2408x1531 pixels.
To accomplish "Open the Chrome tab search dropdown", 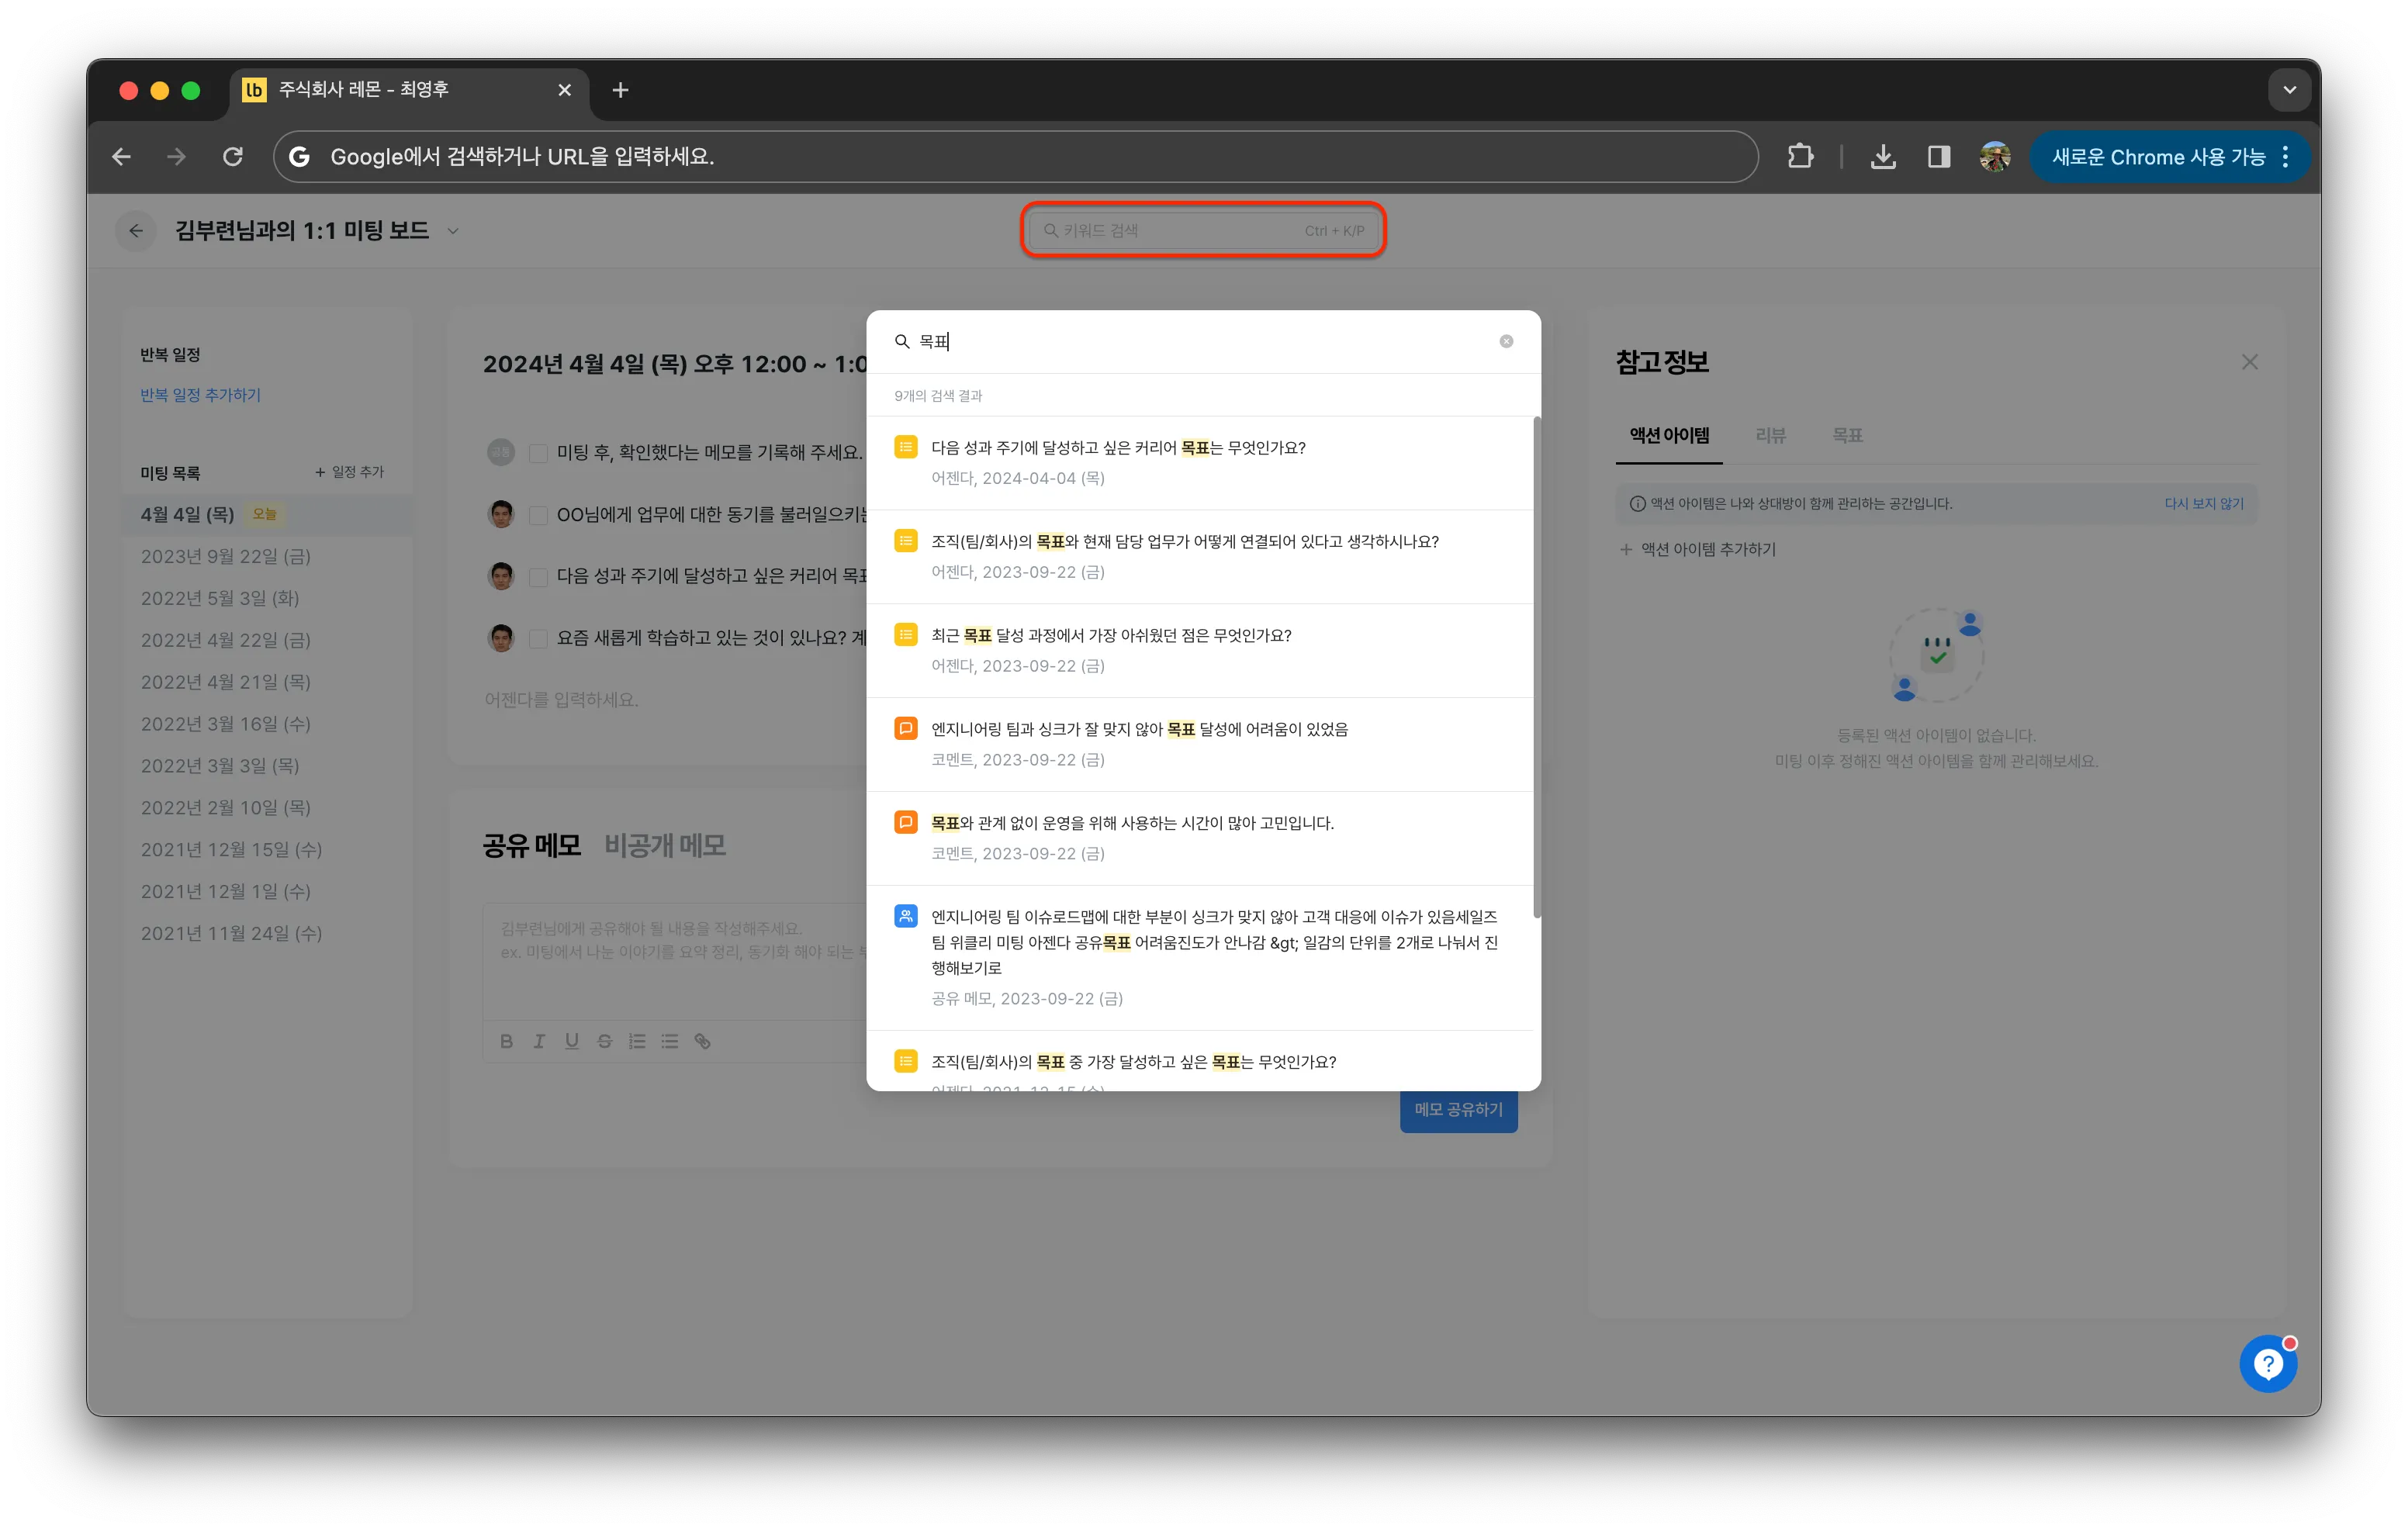I will pyautogui.click(x=2289, y=90).
